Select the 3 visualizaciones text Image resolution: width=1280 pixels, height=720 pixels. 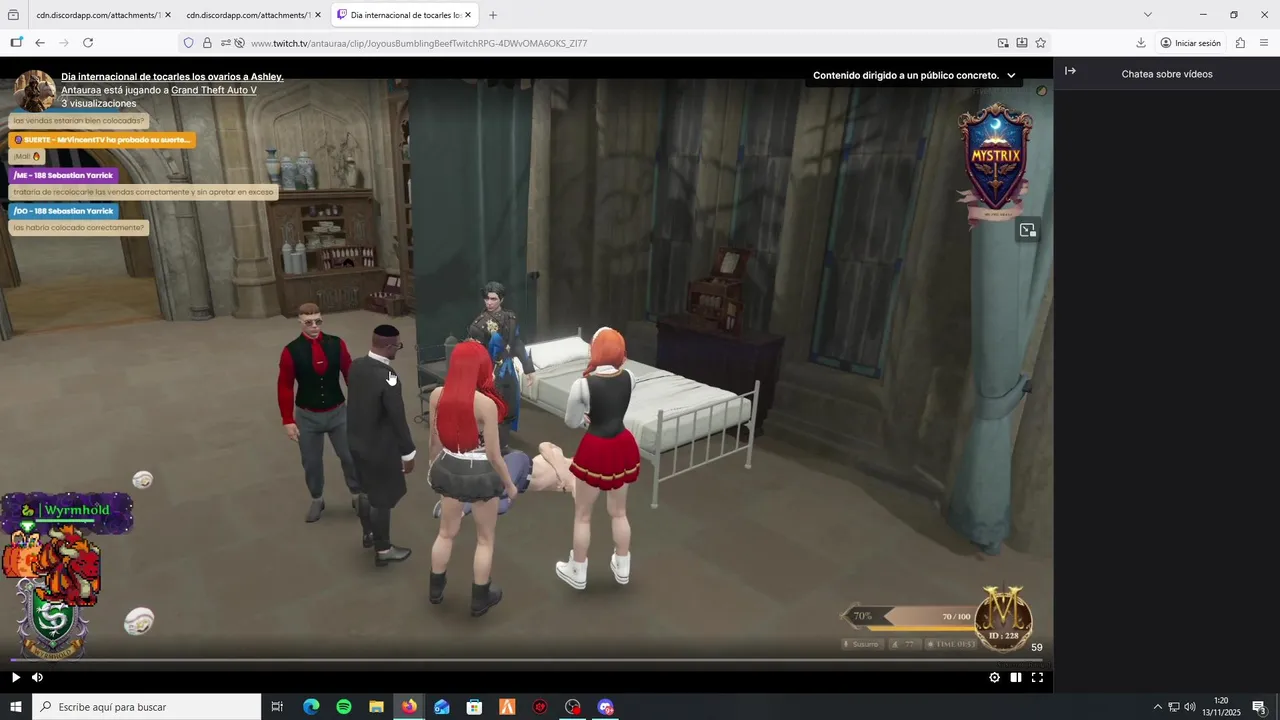[x=98, y=103]
